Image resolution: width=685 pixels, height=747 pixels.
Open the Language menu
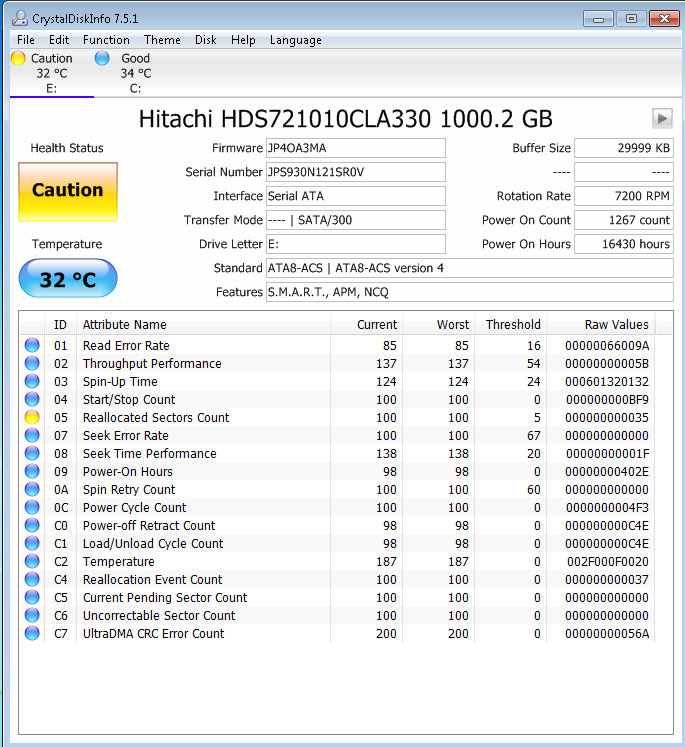pyautogui.click(x=296, y=40)
